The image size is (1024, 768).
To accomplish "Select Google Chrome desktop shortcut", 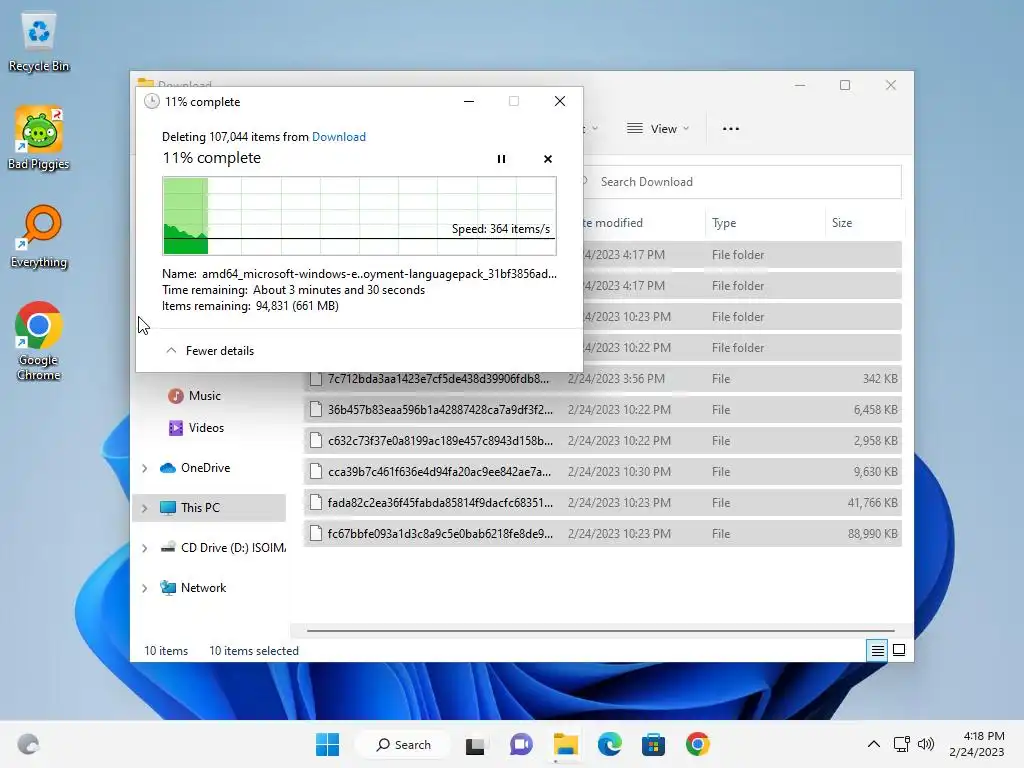I will pyautogui.click(x=39, y=342).
